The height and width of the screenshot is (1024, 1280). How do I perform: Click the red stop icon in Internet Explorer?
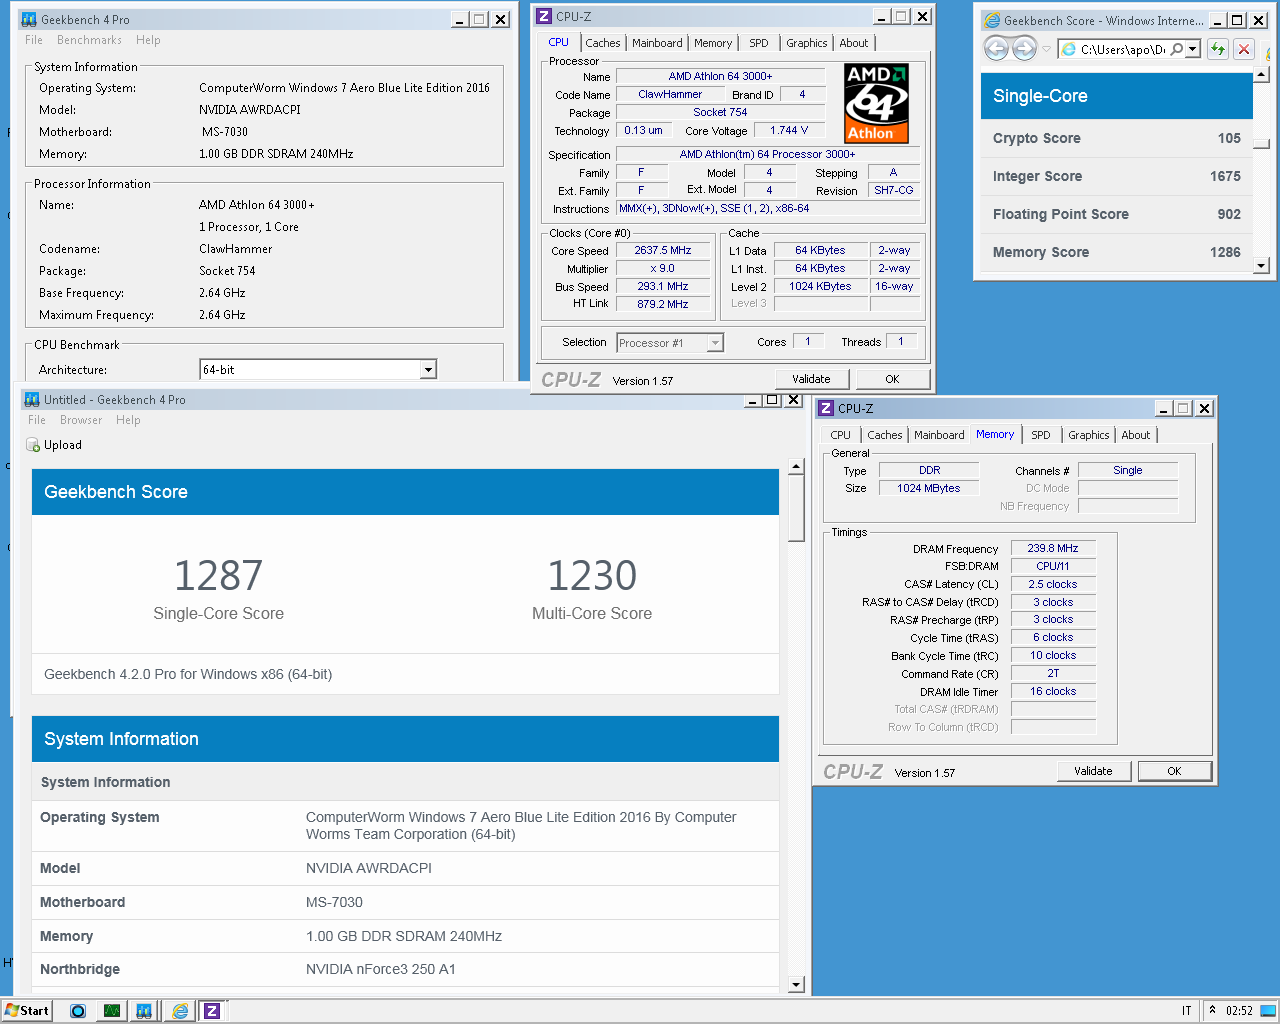point(1243,49)
